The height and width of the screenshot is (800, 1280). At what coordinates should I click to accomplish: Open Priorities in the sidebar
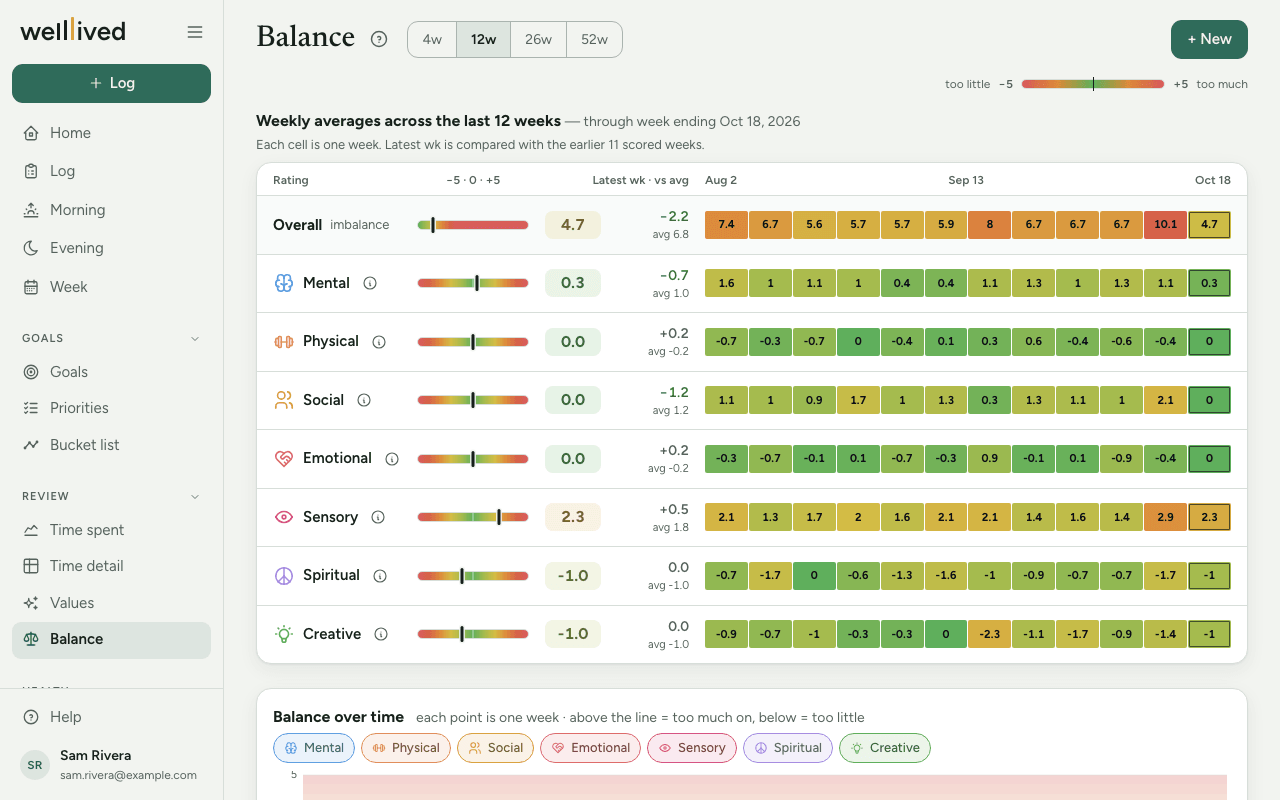(111, 408)
